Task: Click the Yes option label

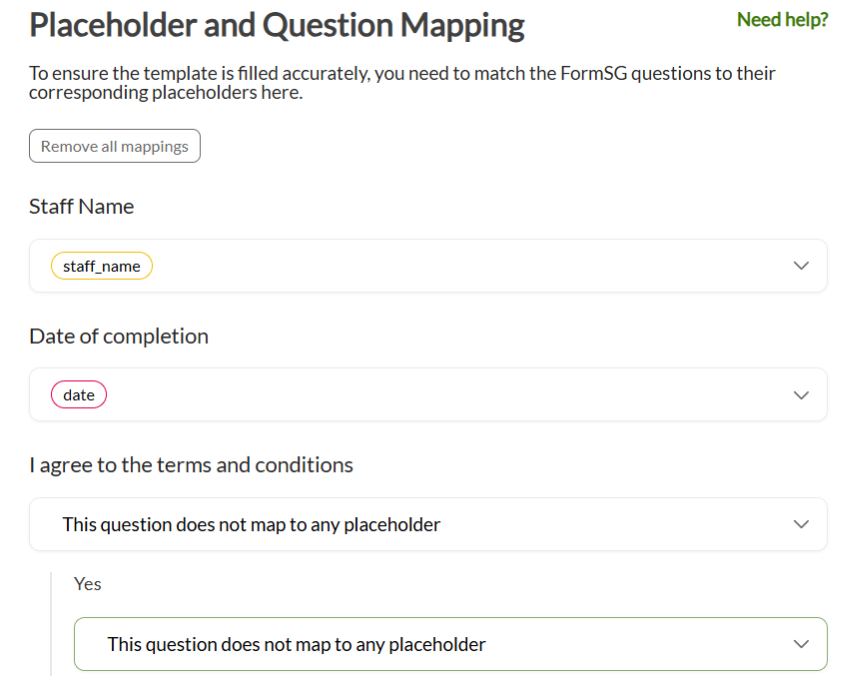Action: pyautogui.click(x=88, y=584)
